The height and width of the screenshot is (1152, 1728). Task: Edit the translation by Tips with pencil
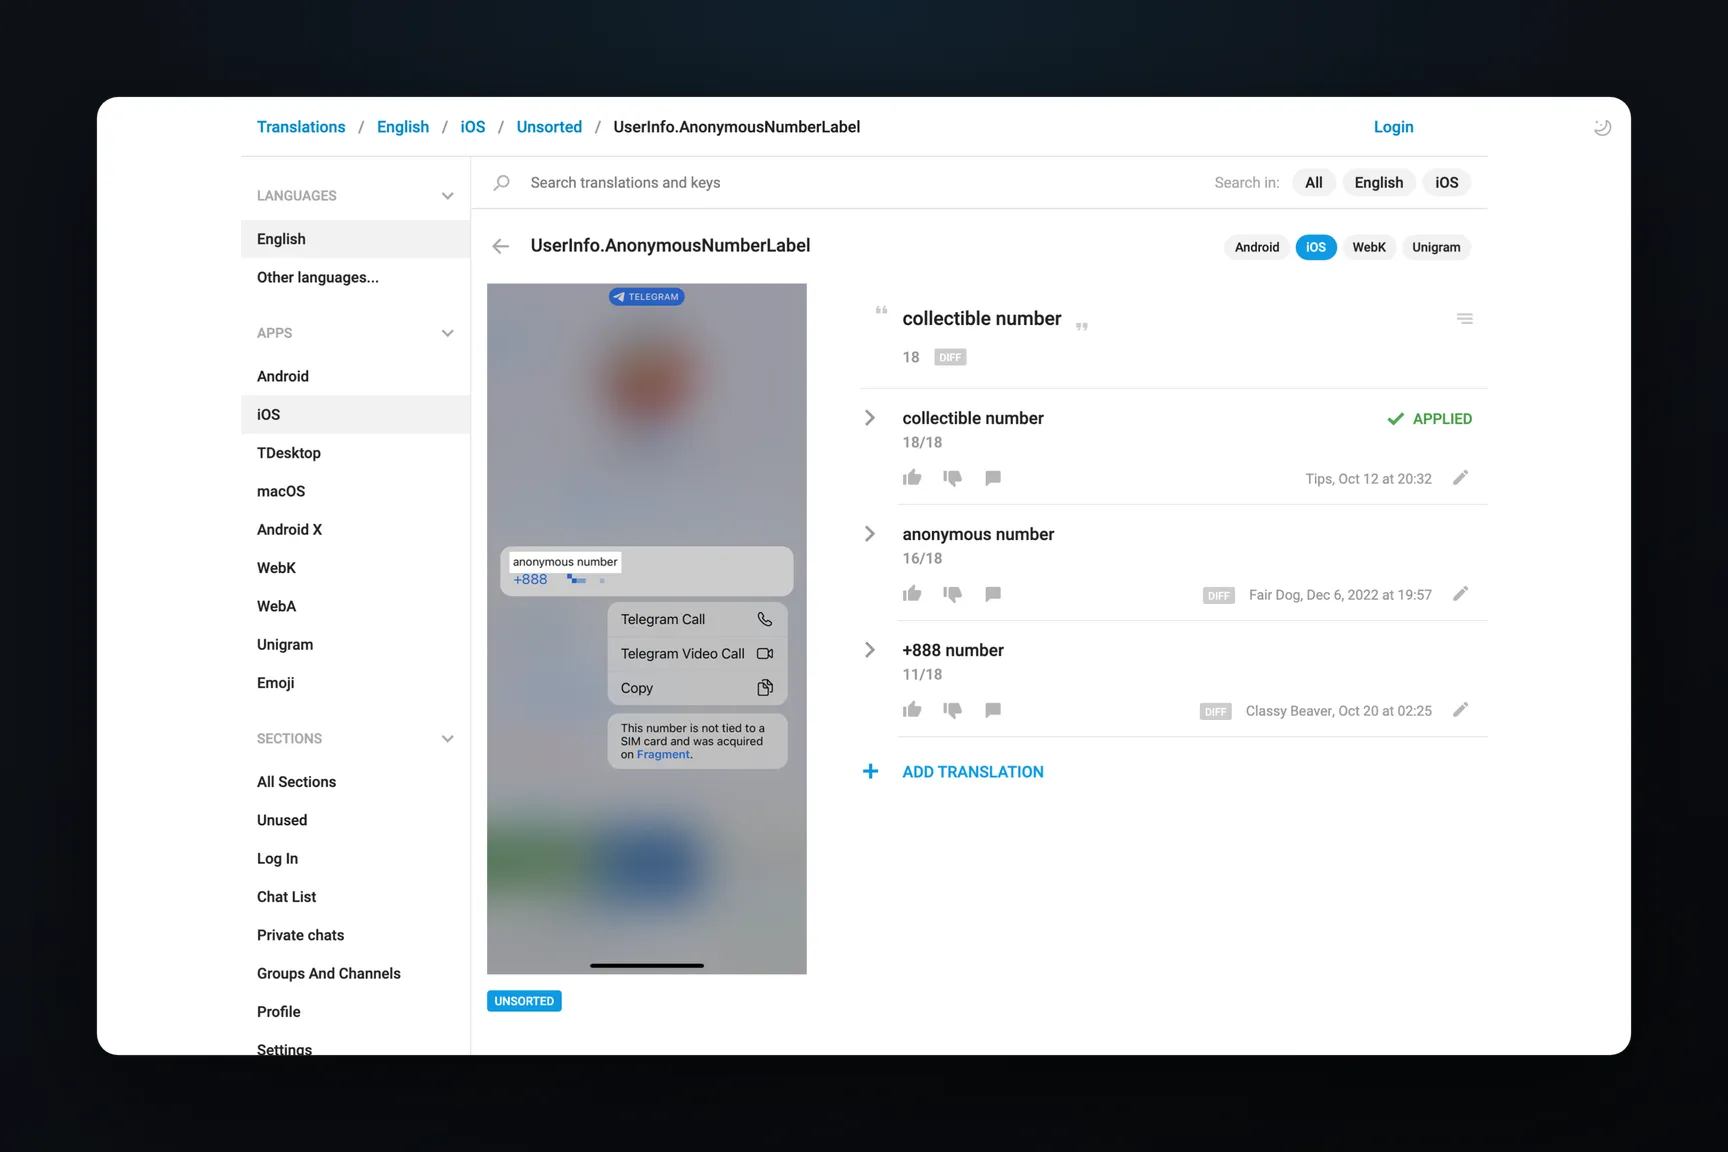[1461, 478]
